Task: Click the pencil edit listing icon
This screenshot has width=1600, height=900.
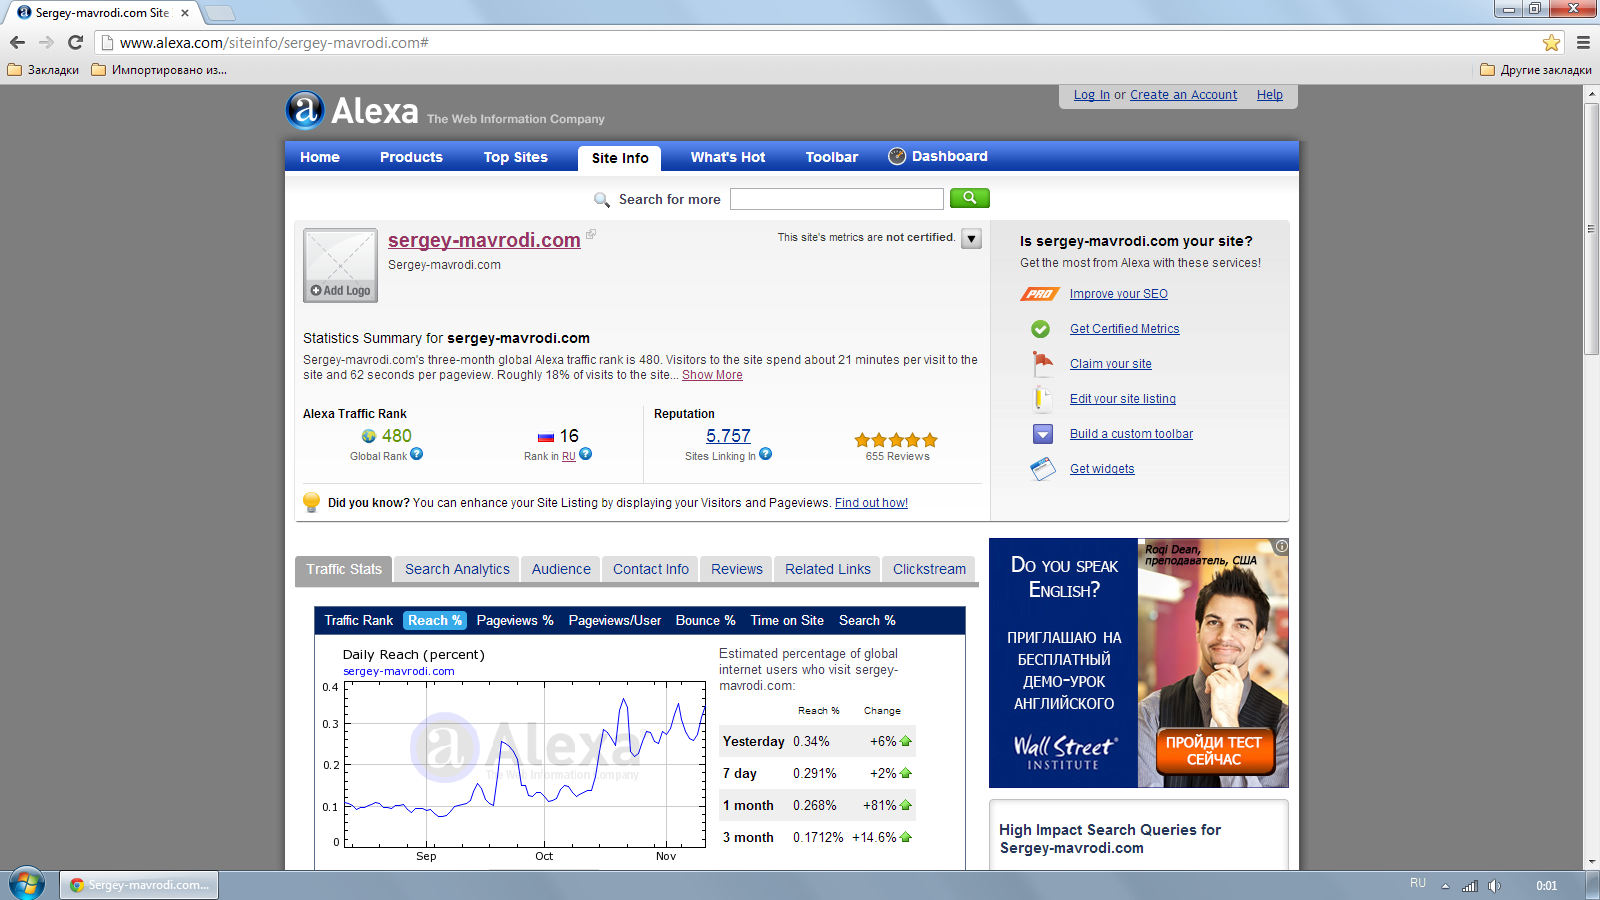Action: pos(1041,398)
